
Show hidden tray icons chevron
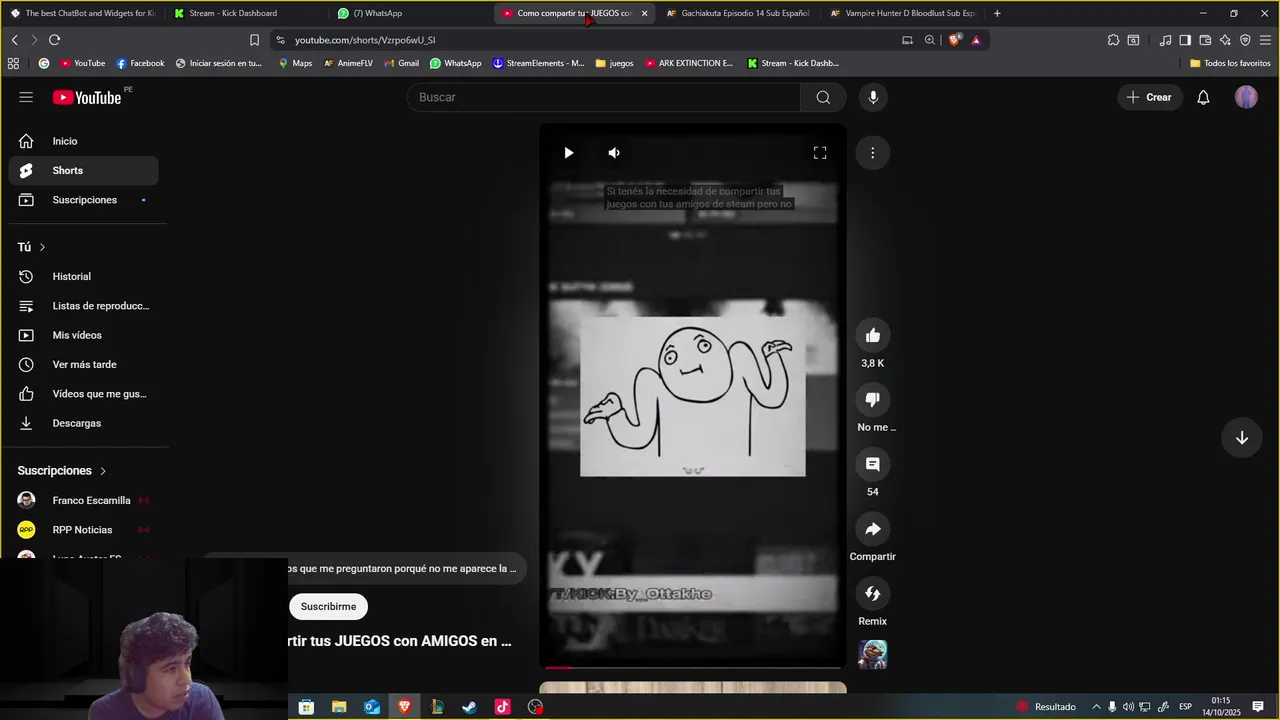pos(1096,707)
